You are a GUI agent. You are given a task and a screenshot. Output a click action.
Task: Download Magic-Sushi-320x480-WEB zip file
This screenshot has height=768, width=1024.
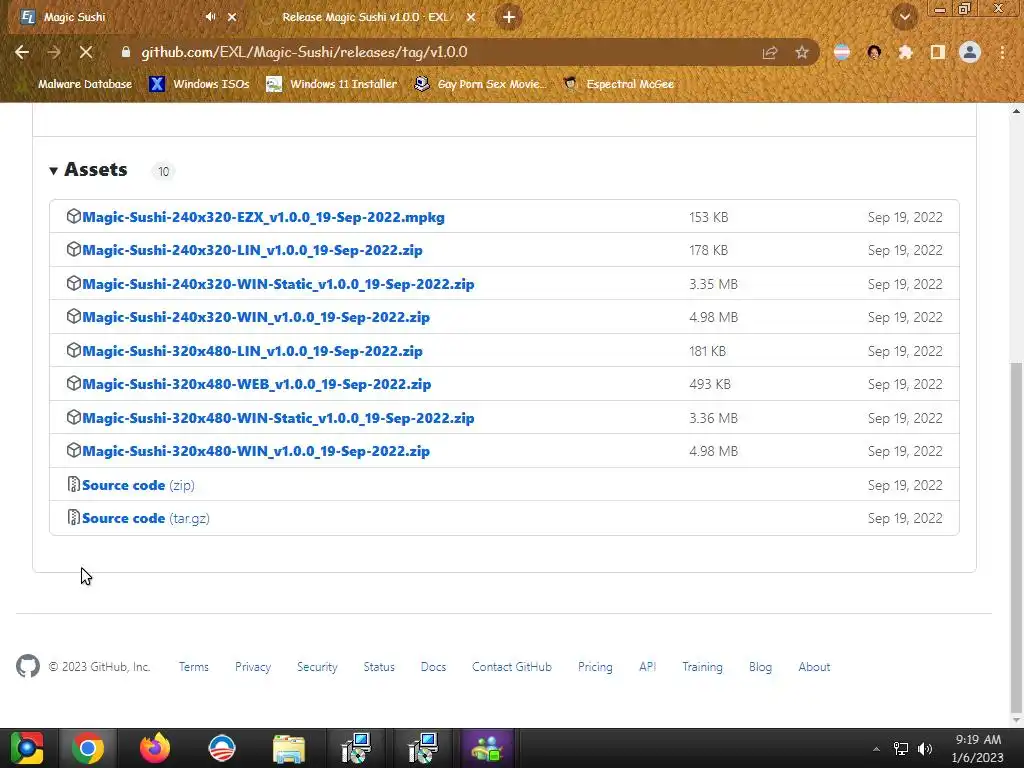[257, 385]
